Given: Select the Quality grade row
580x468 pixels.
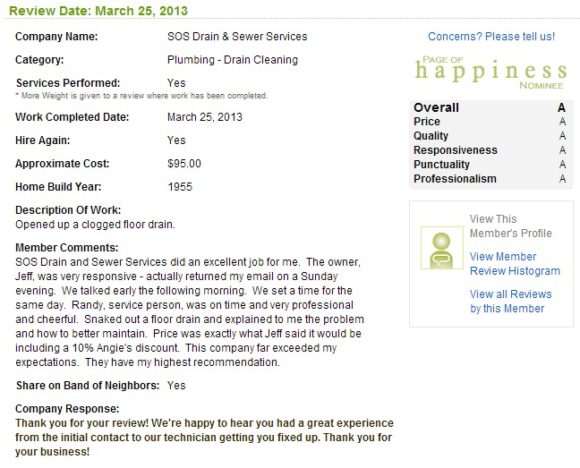Looking at the screenshot, I should [490, 136].
